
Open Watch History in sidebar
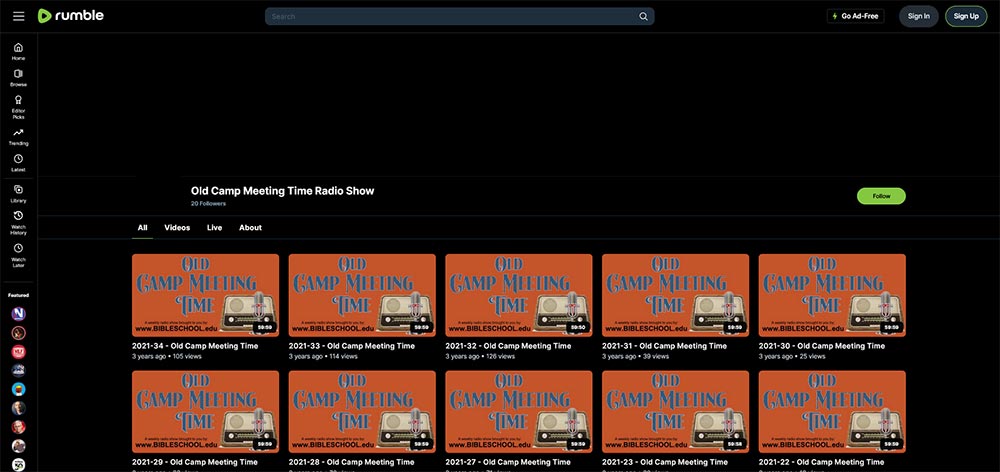click(x=18, y=223)
